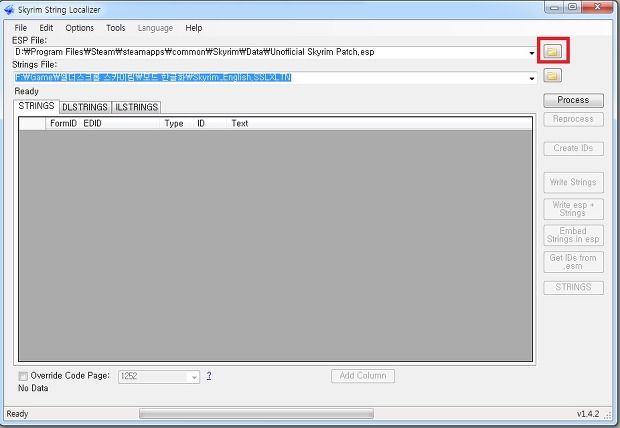Click Get IDs from .esm button
The height and width of the screenshot is (428, 620).
[x=573, y=262]
